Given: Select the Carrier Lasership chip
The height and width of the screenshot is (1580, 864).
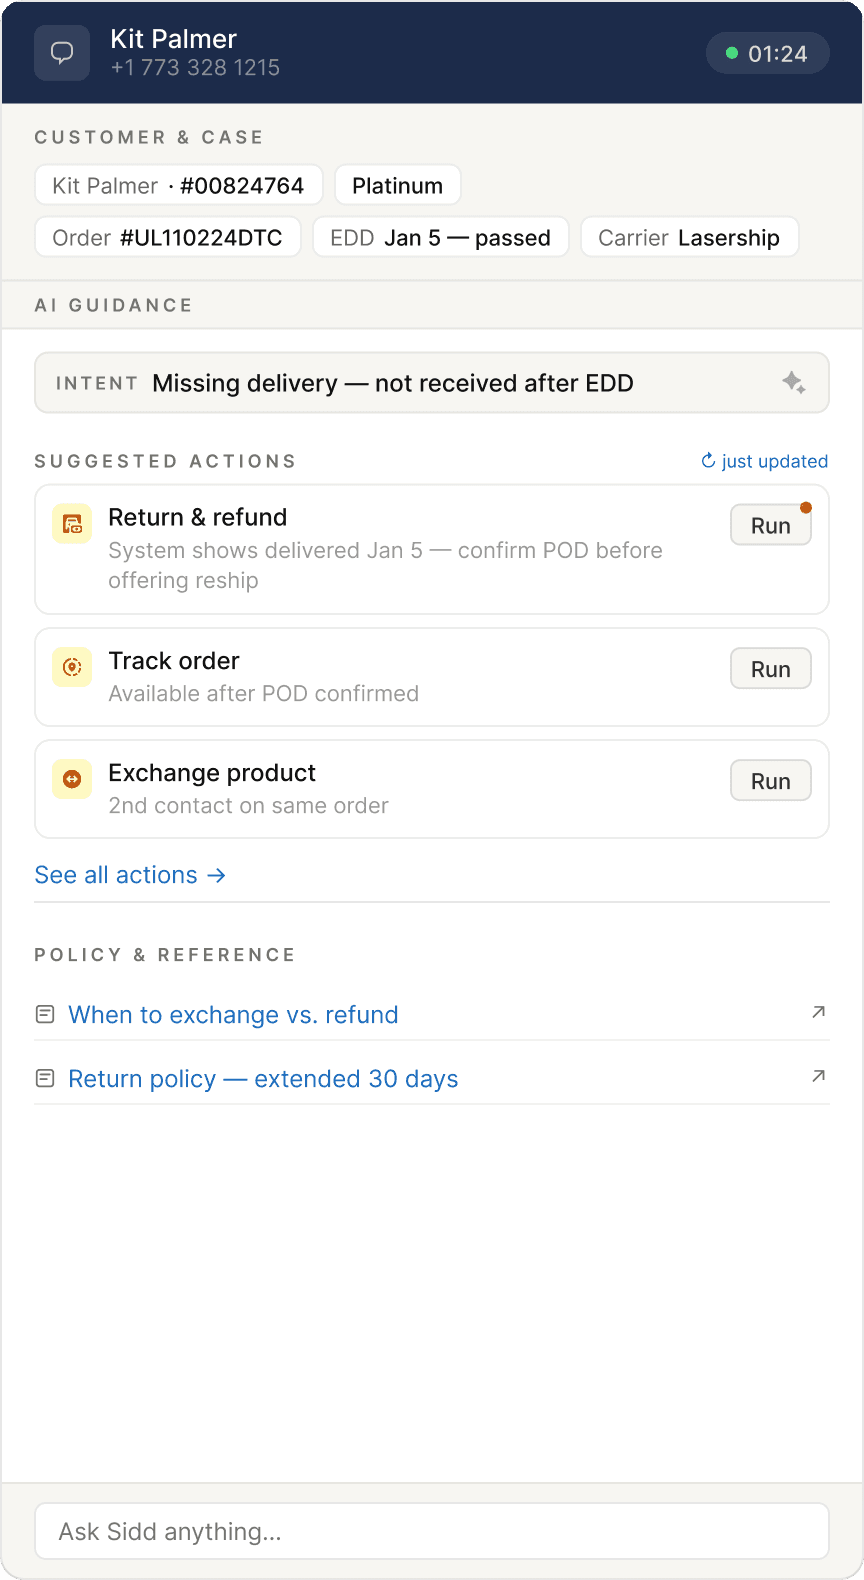Looking at the screenshot, I should tap(689, 238).
